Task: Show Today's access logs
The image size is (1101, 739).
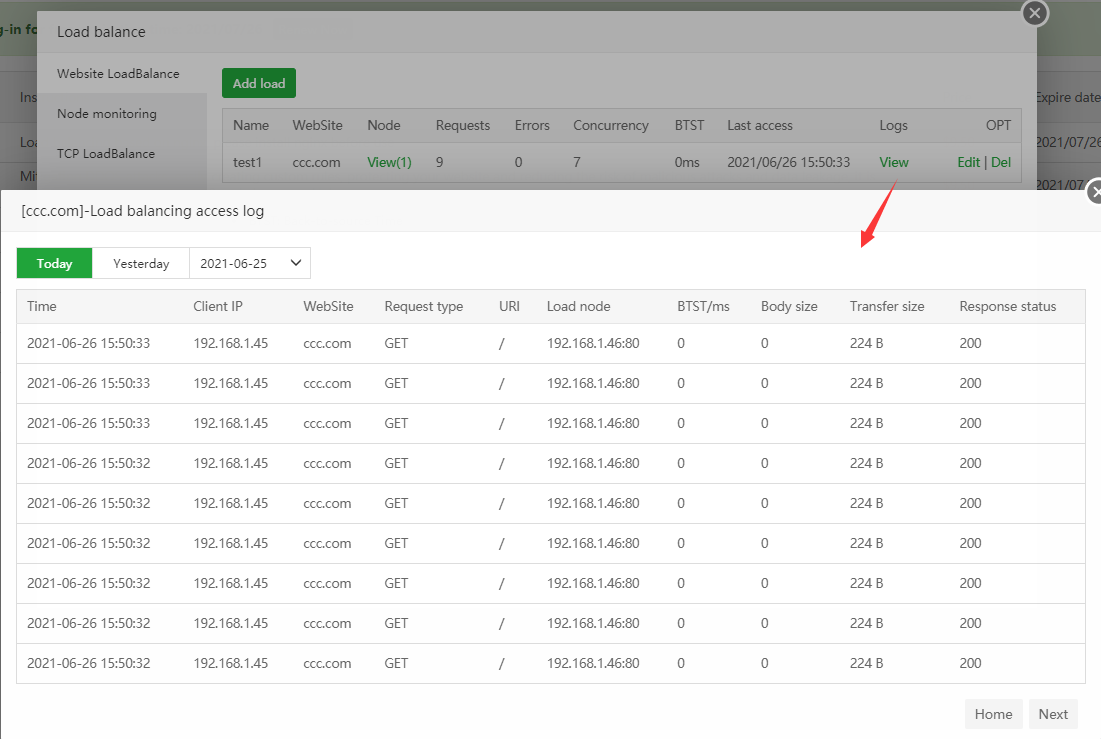Action: [55, 264]
